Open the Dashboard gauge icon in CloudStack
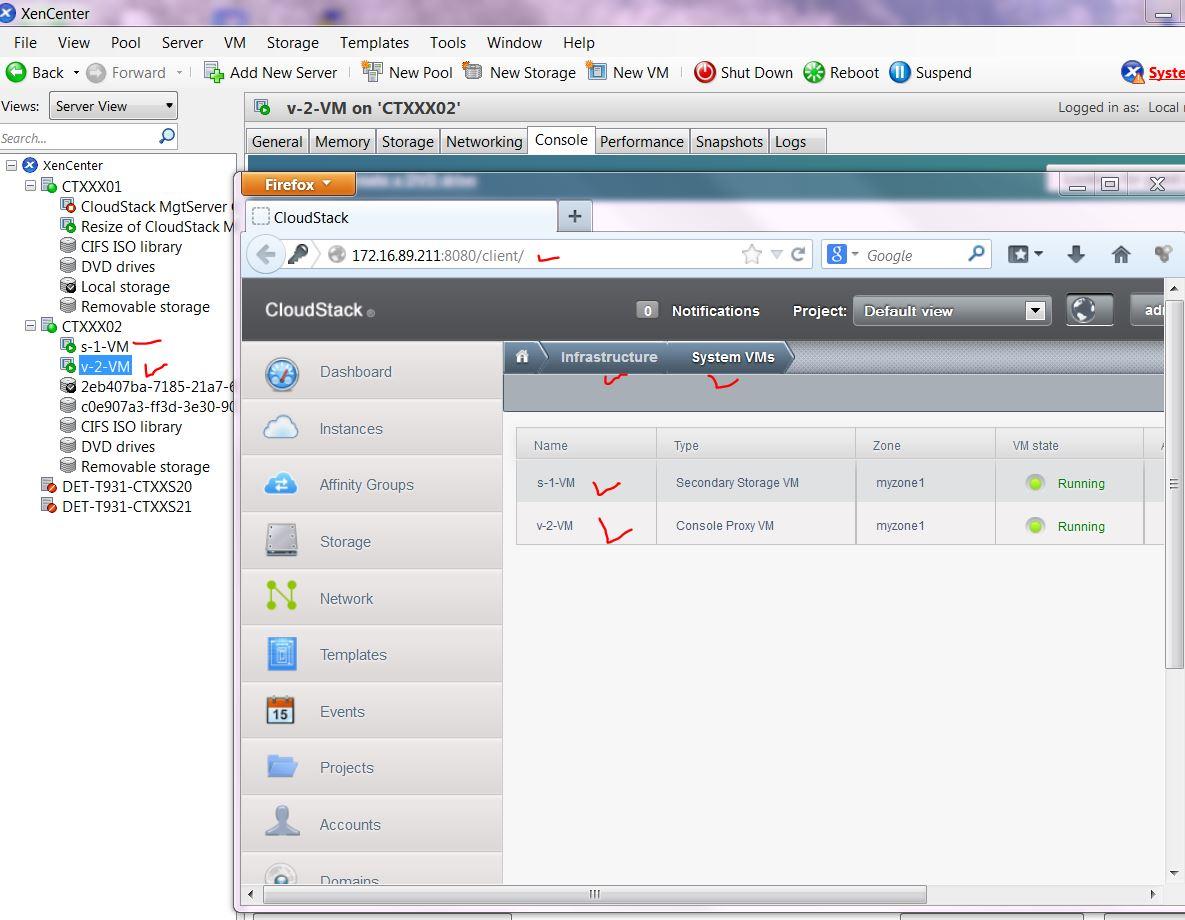Viewport: 1185px width, 920px height. click(282, 373)
